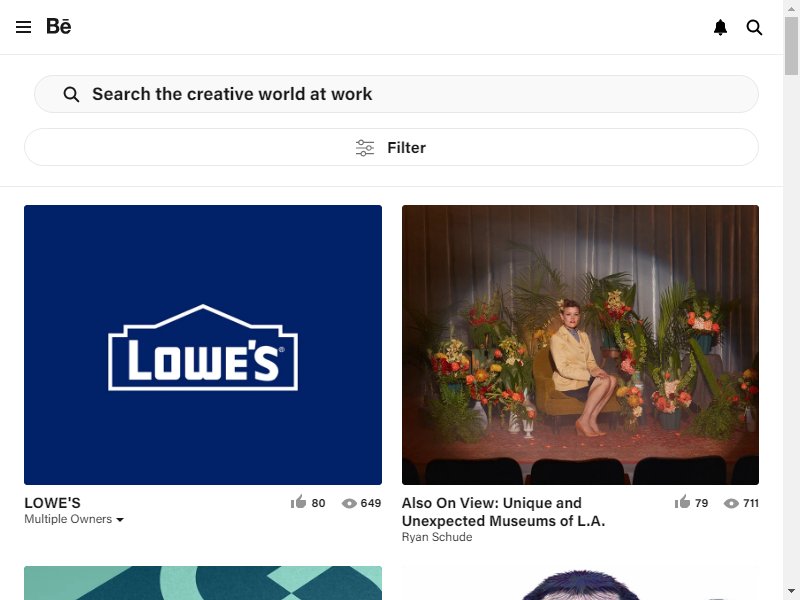Screen dimensions: 800x600
Task: Go to Behance home via Bē logo
Action: 59,27
